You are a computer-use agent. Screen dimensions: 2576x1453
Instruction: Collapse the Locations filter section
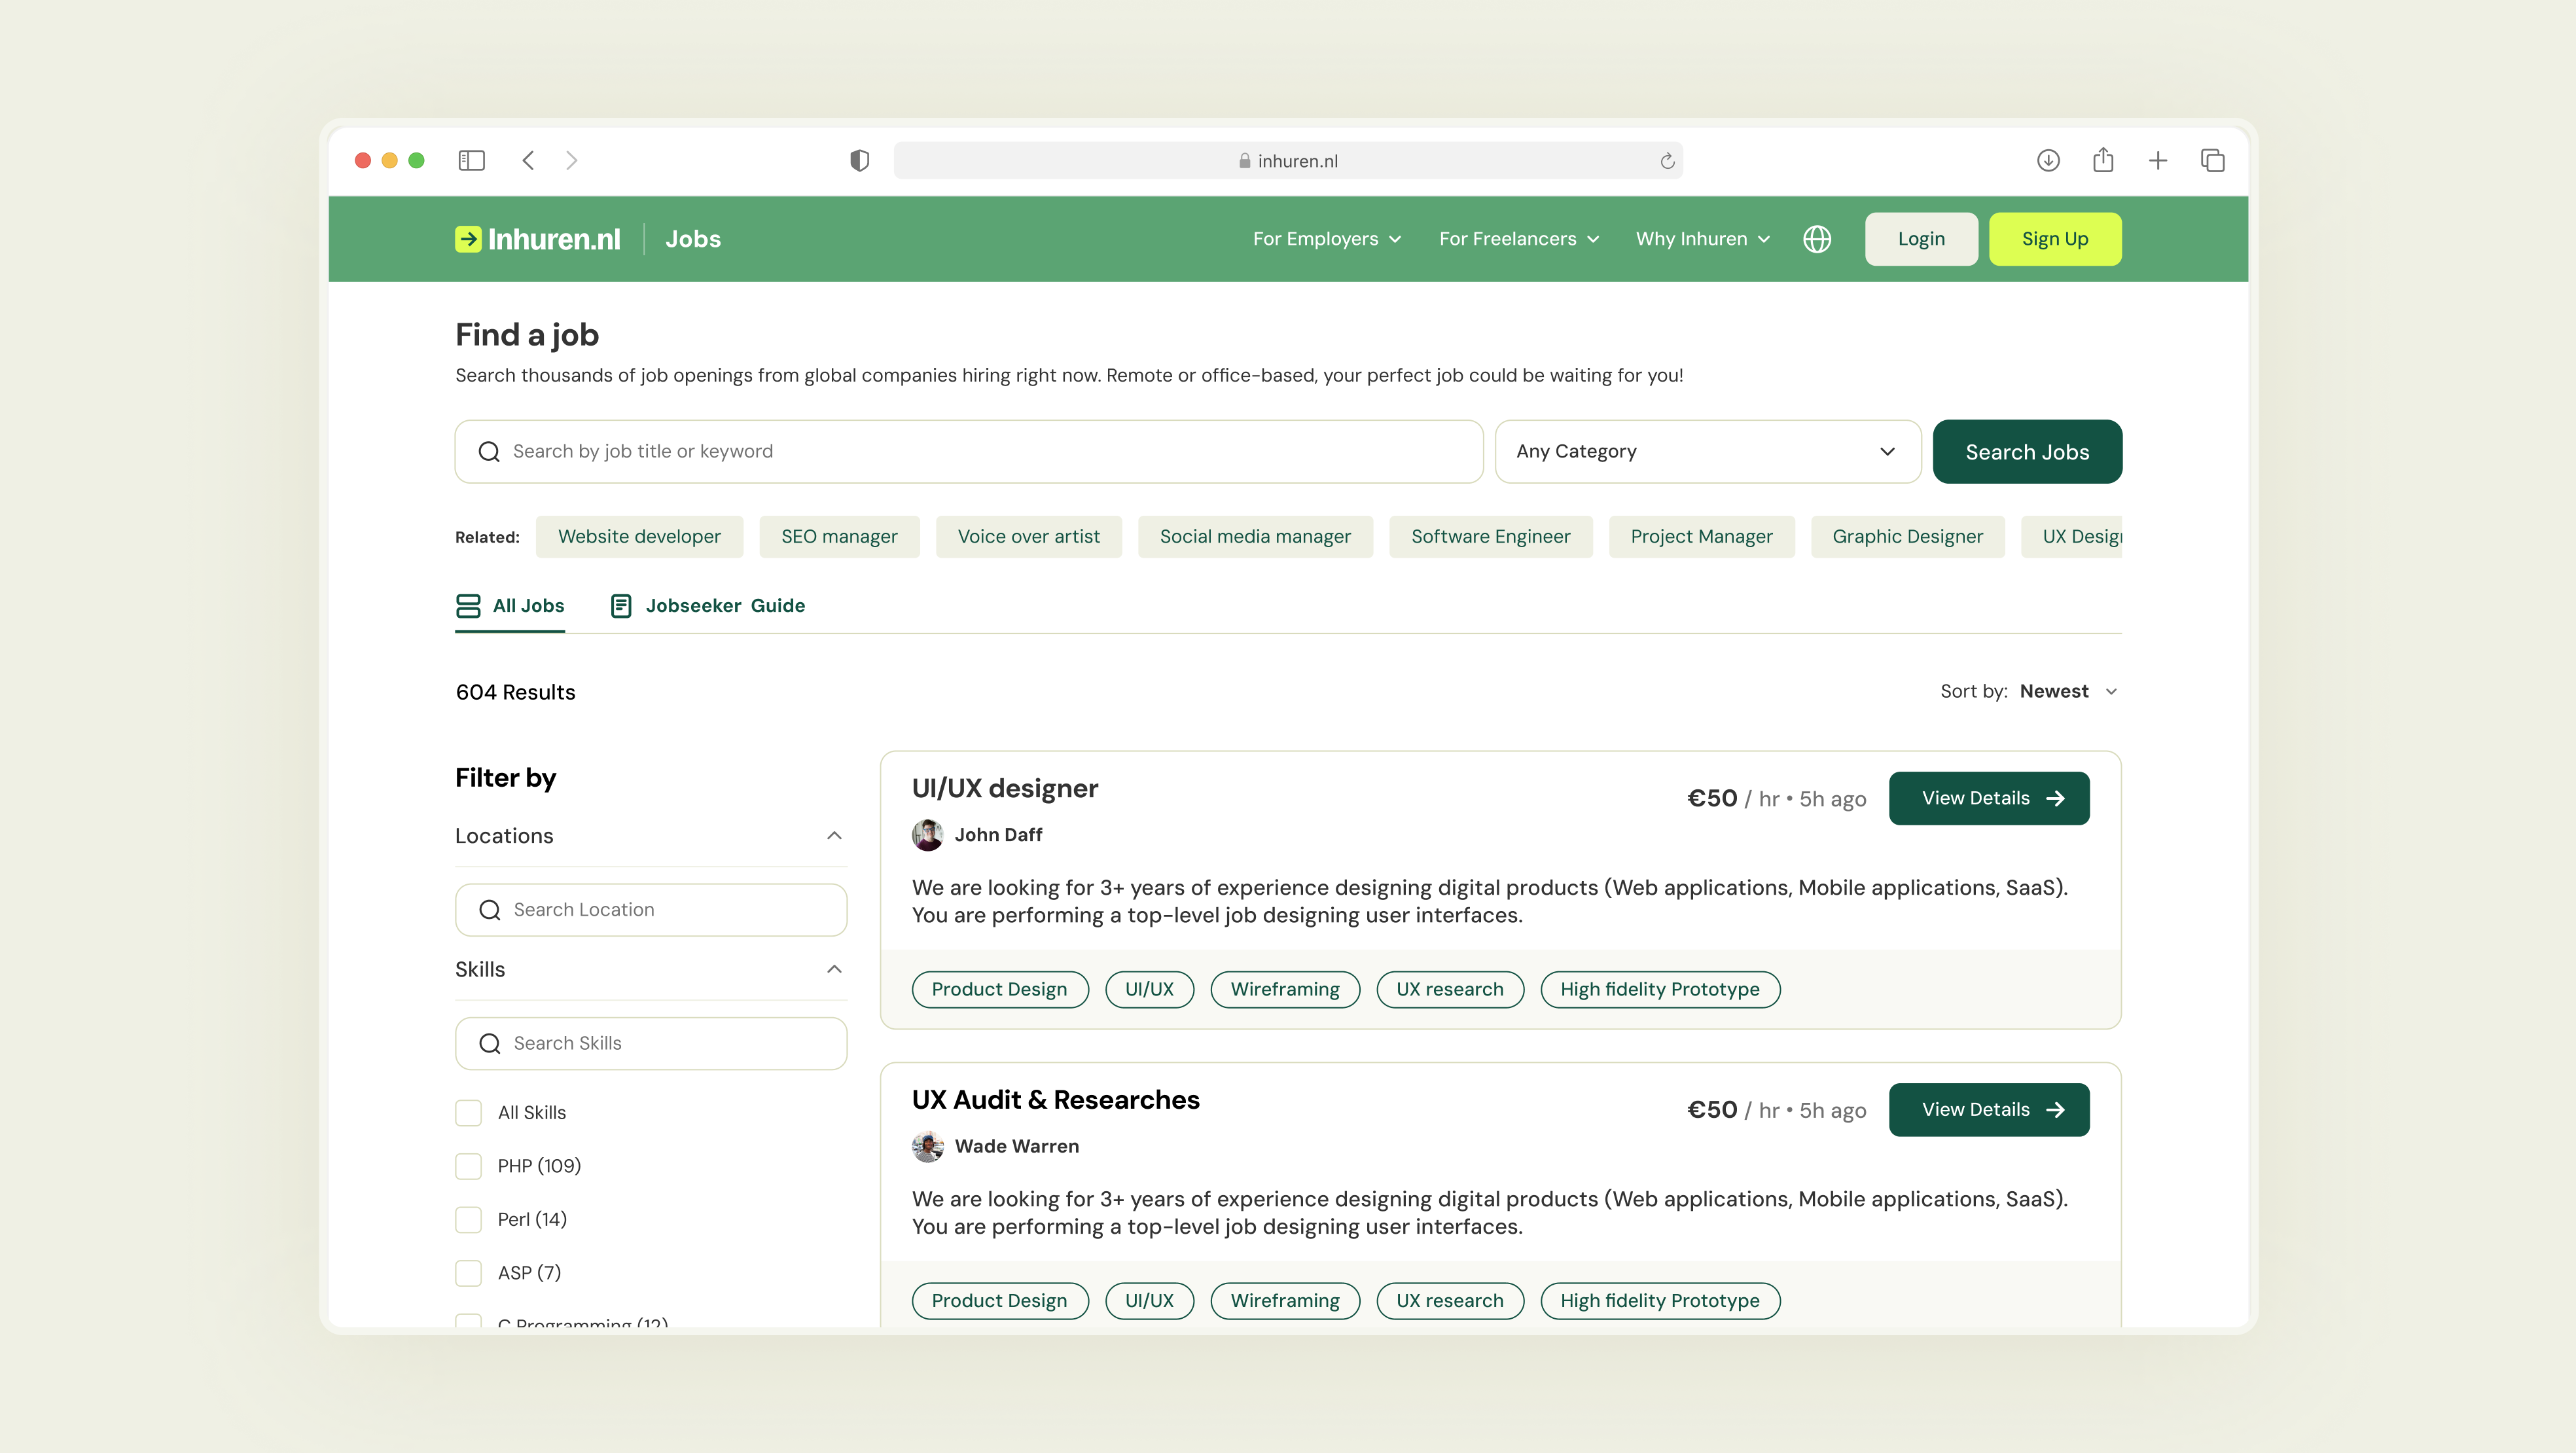(834, 835)
